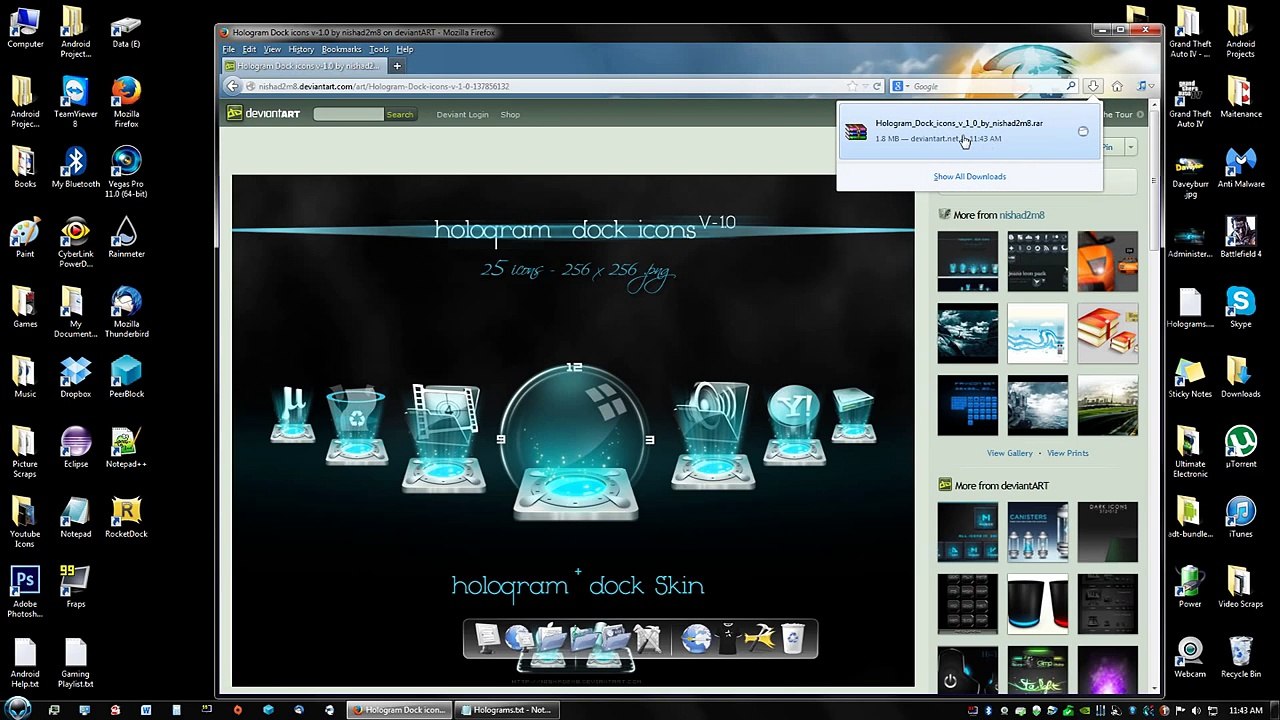The height and width of the screenshot is (720, 1280).
Task: Open Webcam desktop shortcut
Action: point(1190,658)
